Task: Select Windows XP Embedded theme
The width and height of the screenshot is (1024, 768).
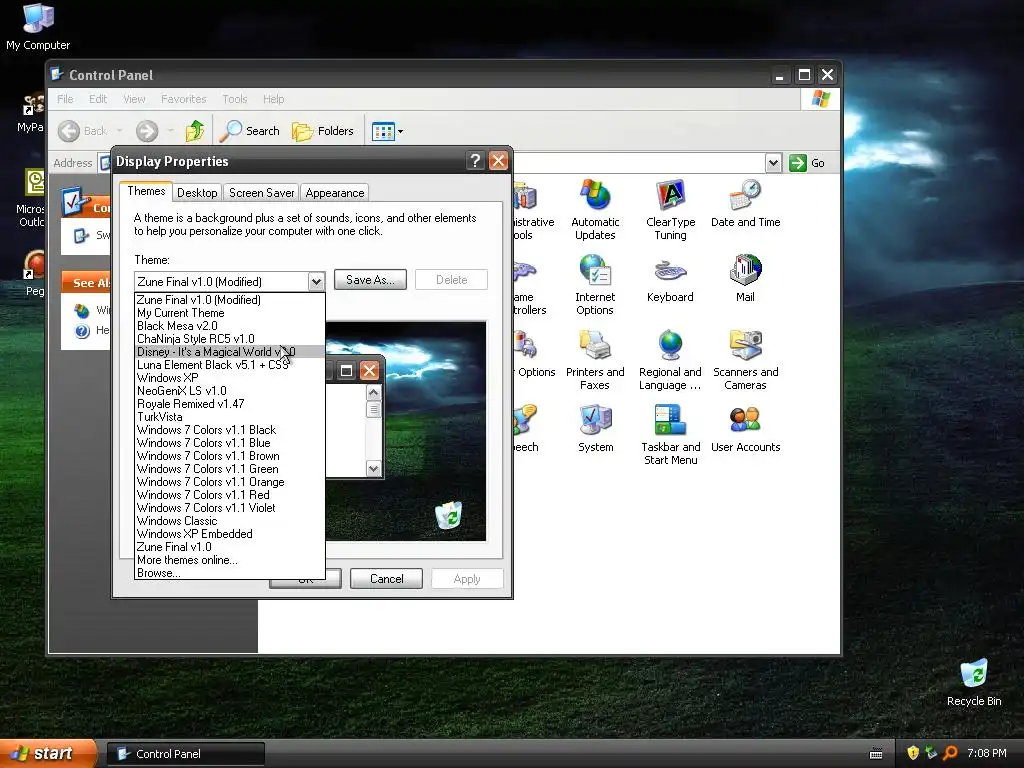Action: 229,534
